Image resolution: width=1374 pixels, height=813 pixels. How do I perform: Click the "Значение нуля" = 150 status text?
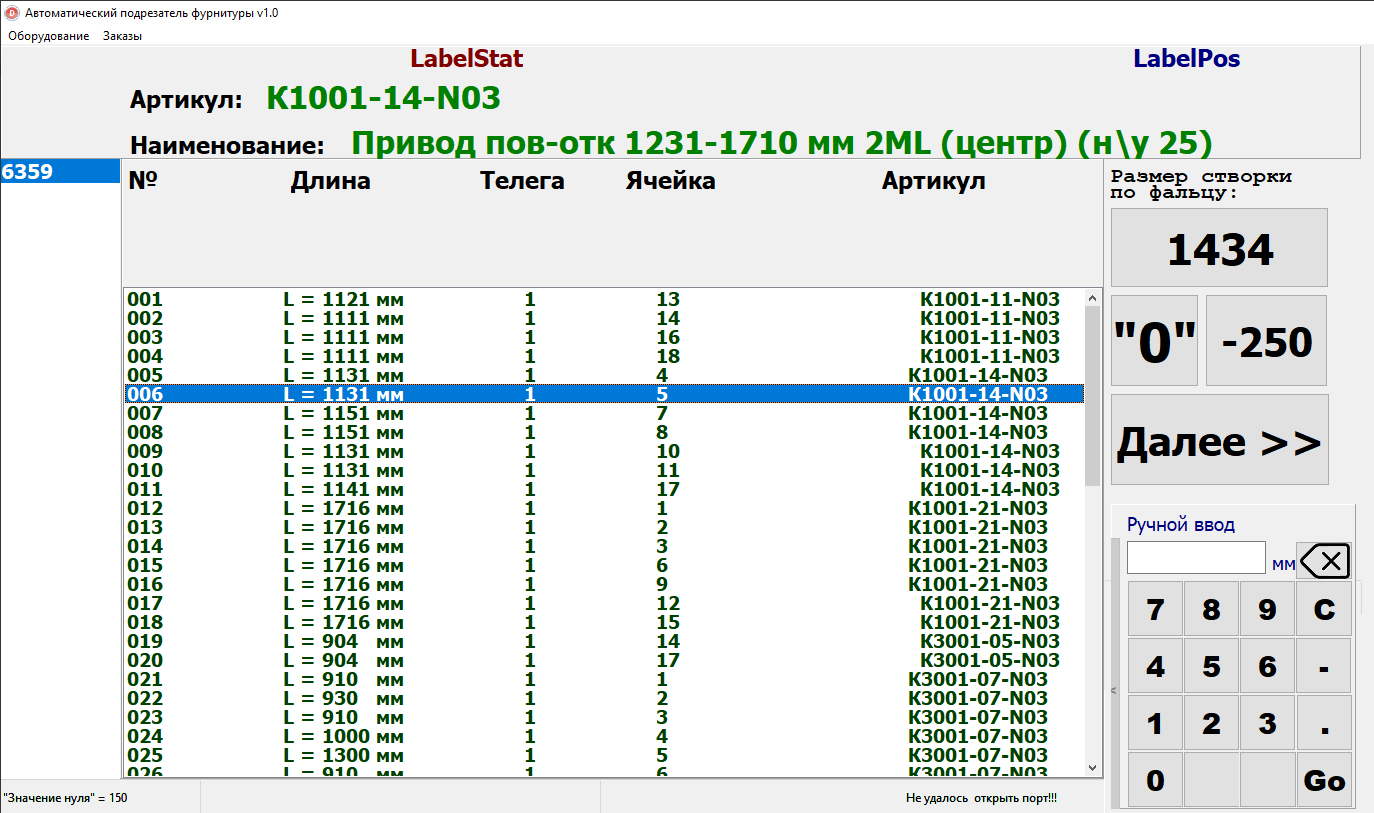click(65, 798)
